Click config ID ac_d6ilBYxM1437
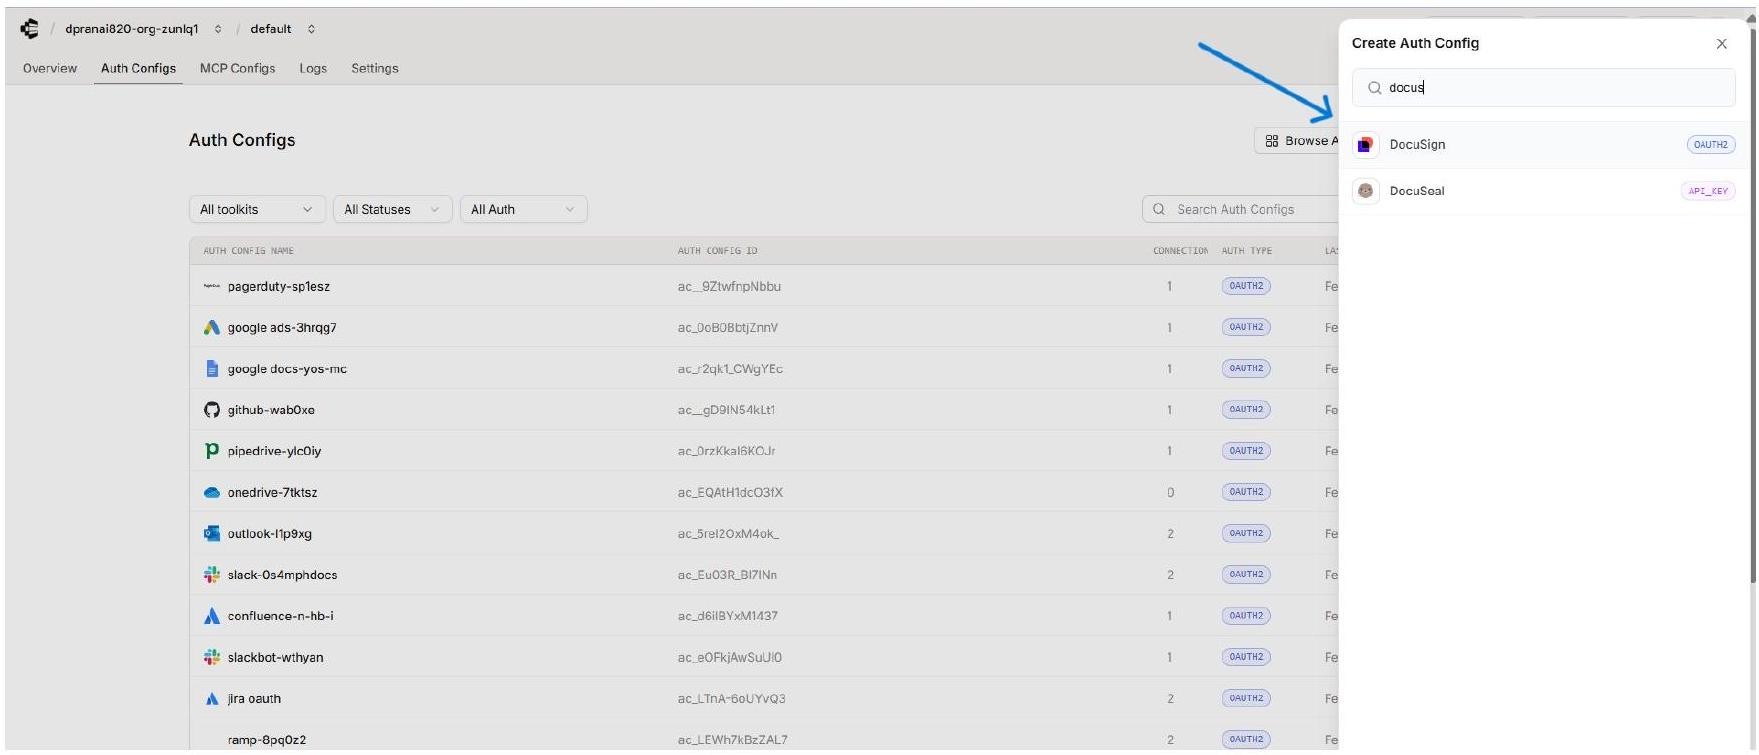The image size is (1759, 755). click(x=727, y=616)
